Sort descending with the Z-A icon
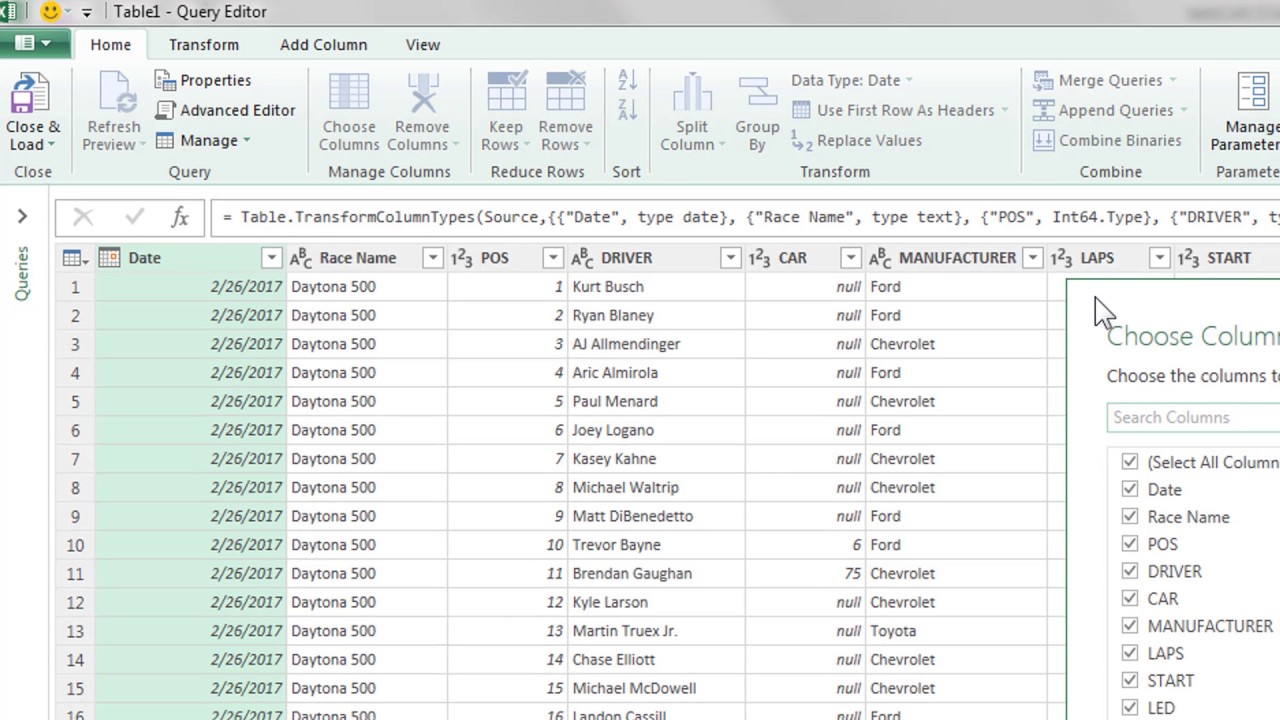 click(627, 110)
